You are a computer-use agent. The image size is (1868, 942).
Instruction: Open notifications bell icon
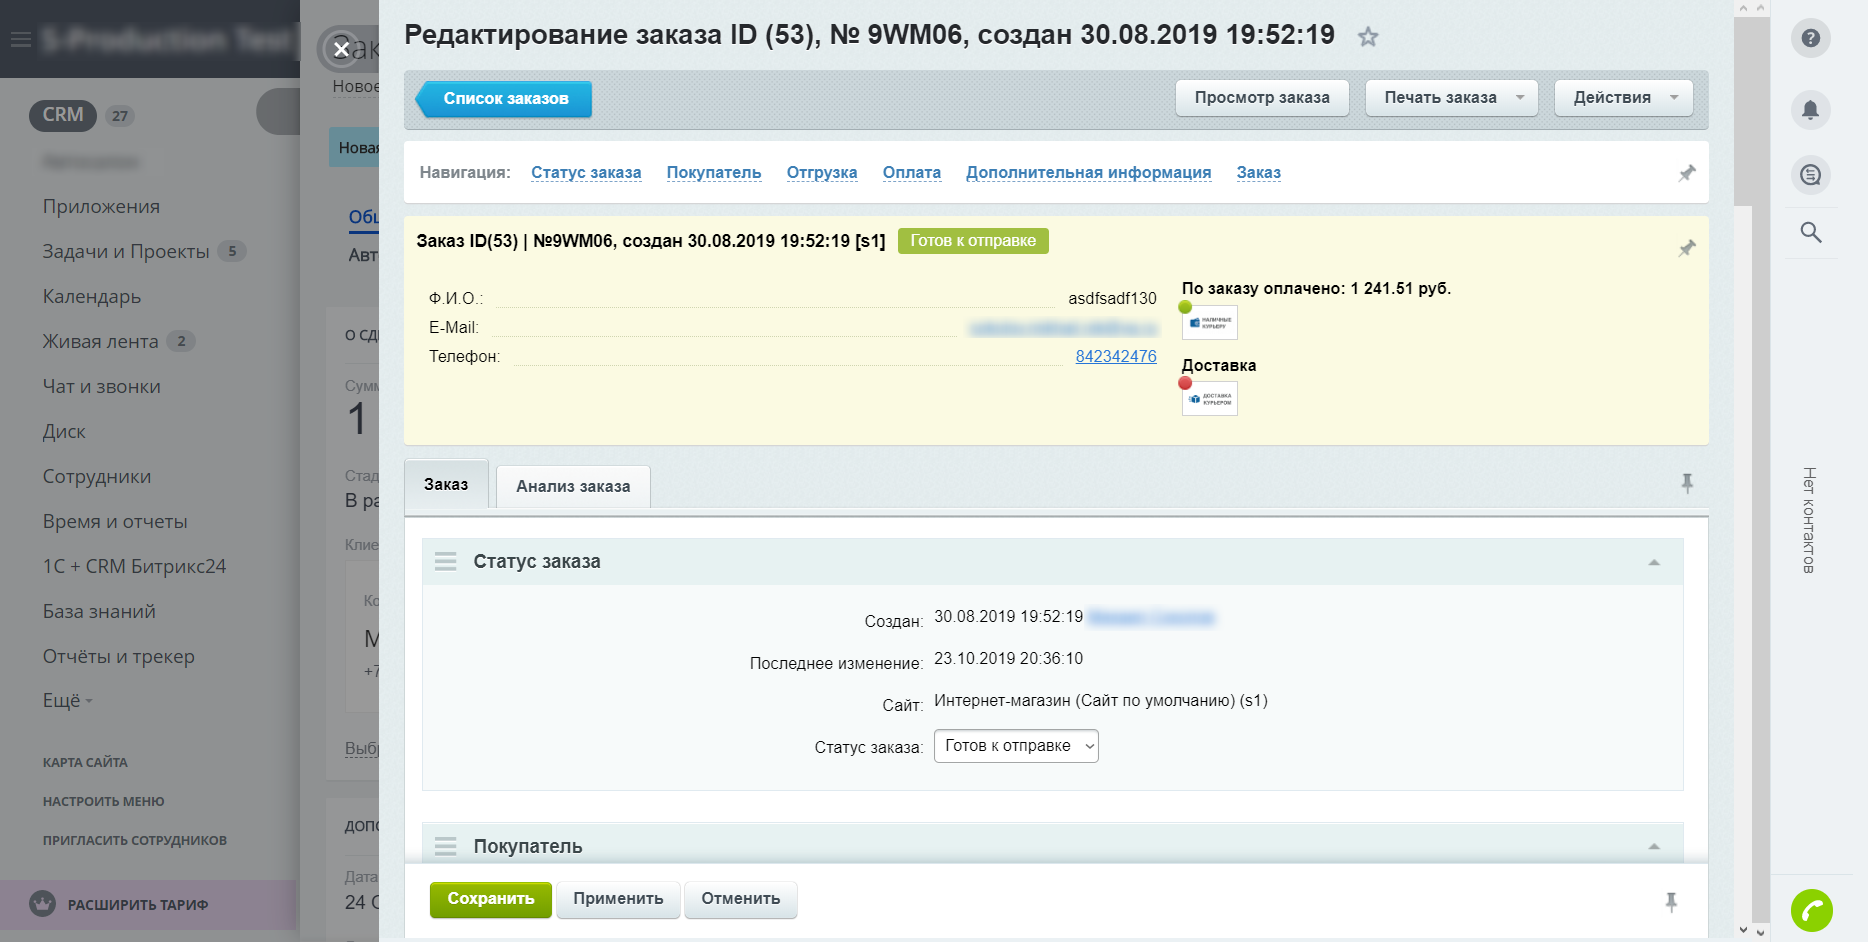[x=1810, y=109]
